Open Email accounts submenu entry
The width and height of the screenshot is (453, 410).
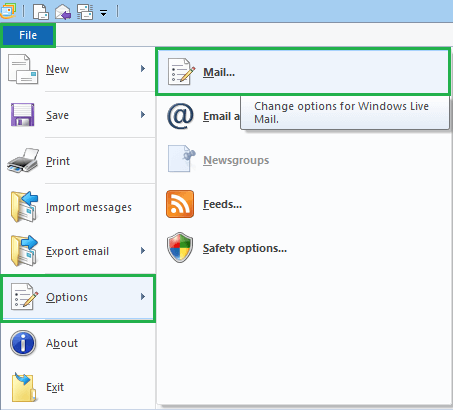click(221, 116)
